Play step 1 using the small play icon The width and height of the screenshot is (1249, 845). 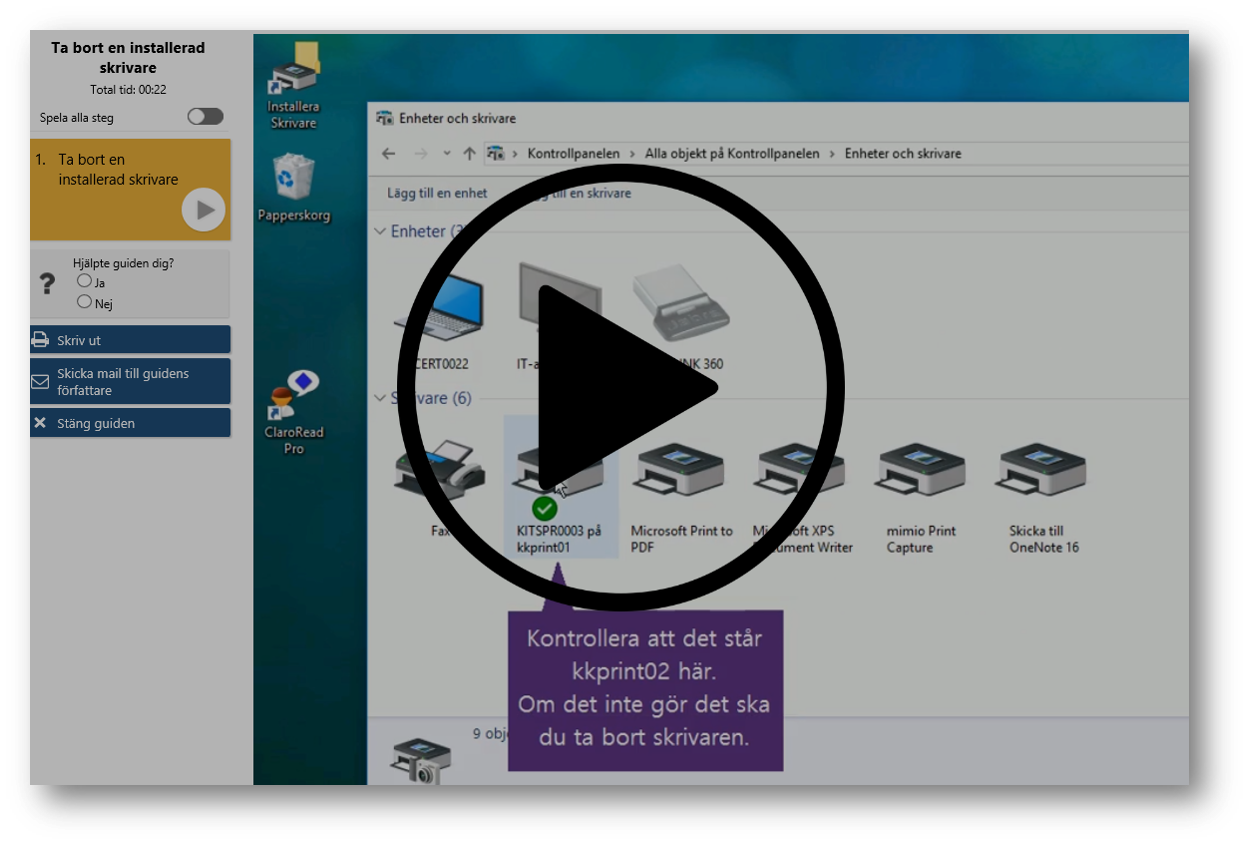click(x=203, y=210)
